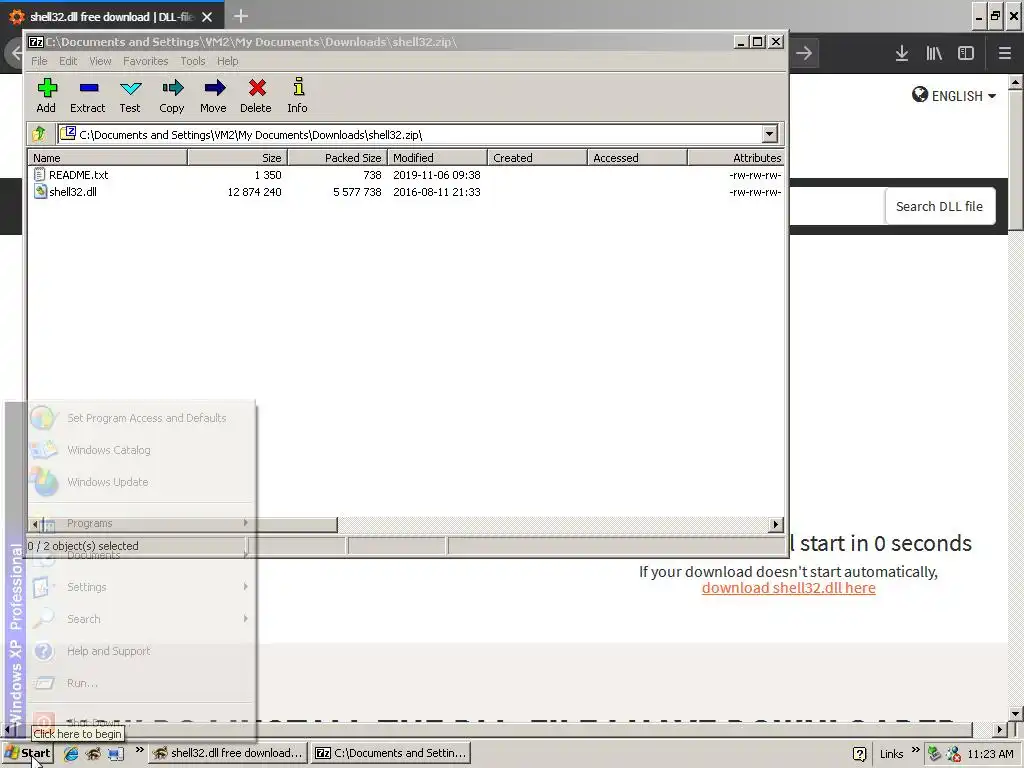Image resolution: width=1024 pixels, height=768 pixels.
Task: Click browser vertical scrollbar up arrow
Action: coord(1015,82)
